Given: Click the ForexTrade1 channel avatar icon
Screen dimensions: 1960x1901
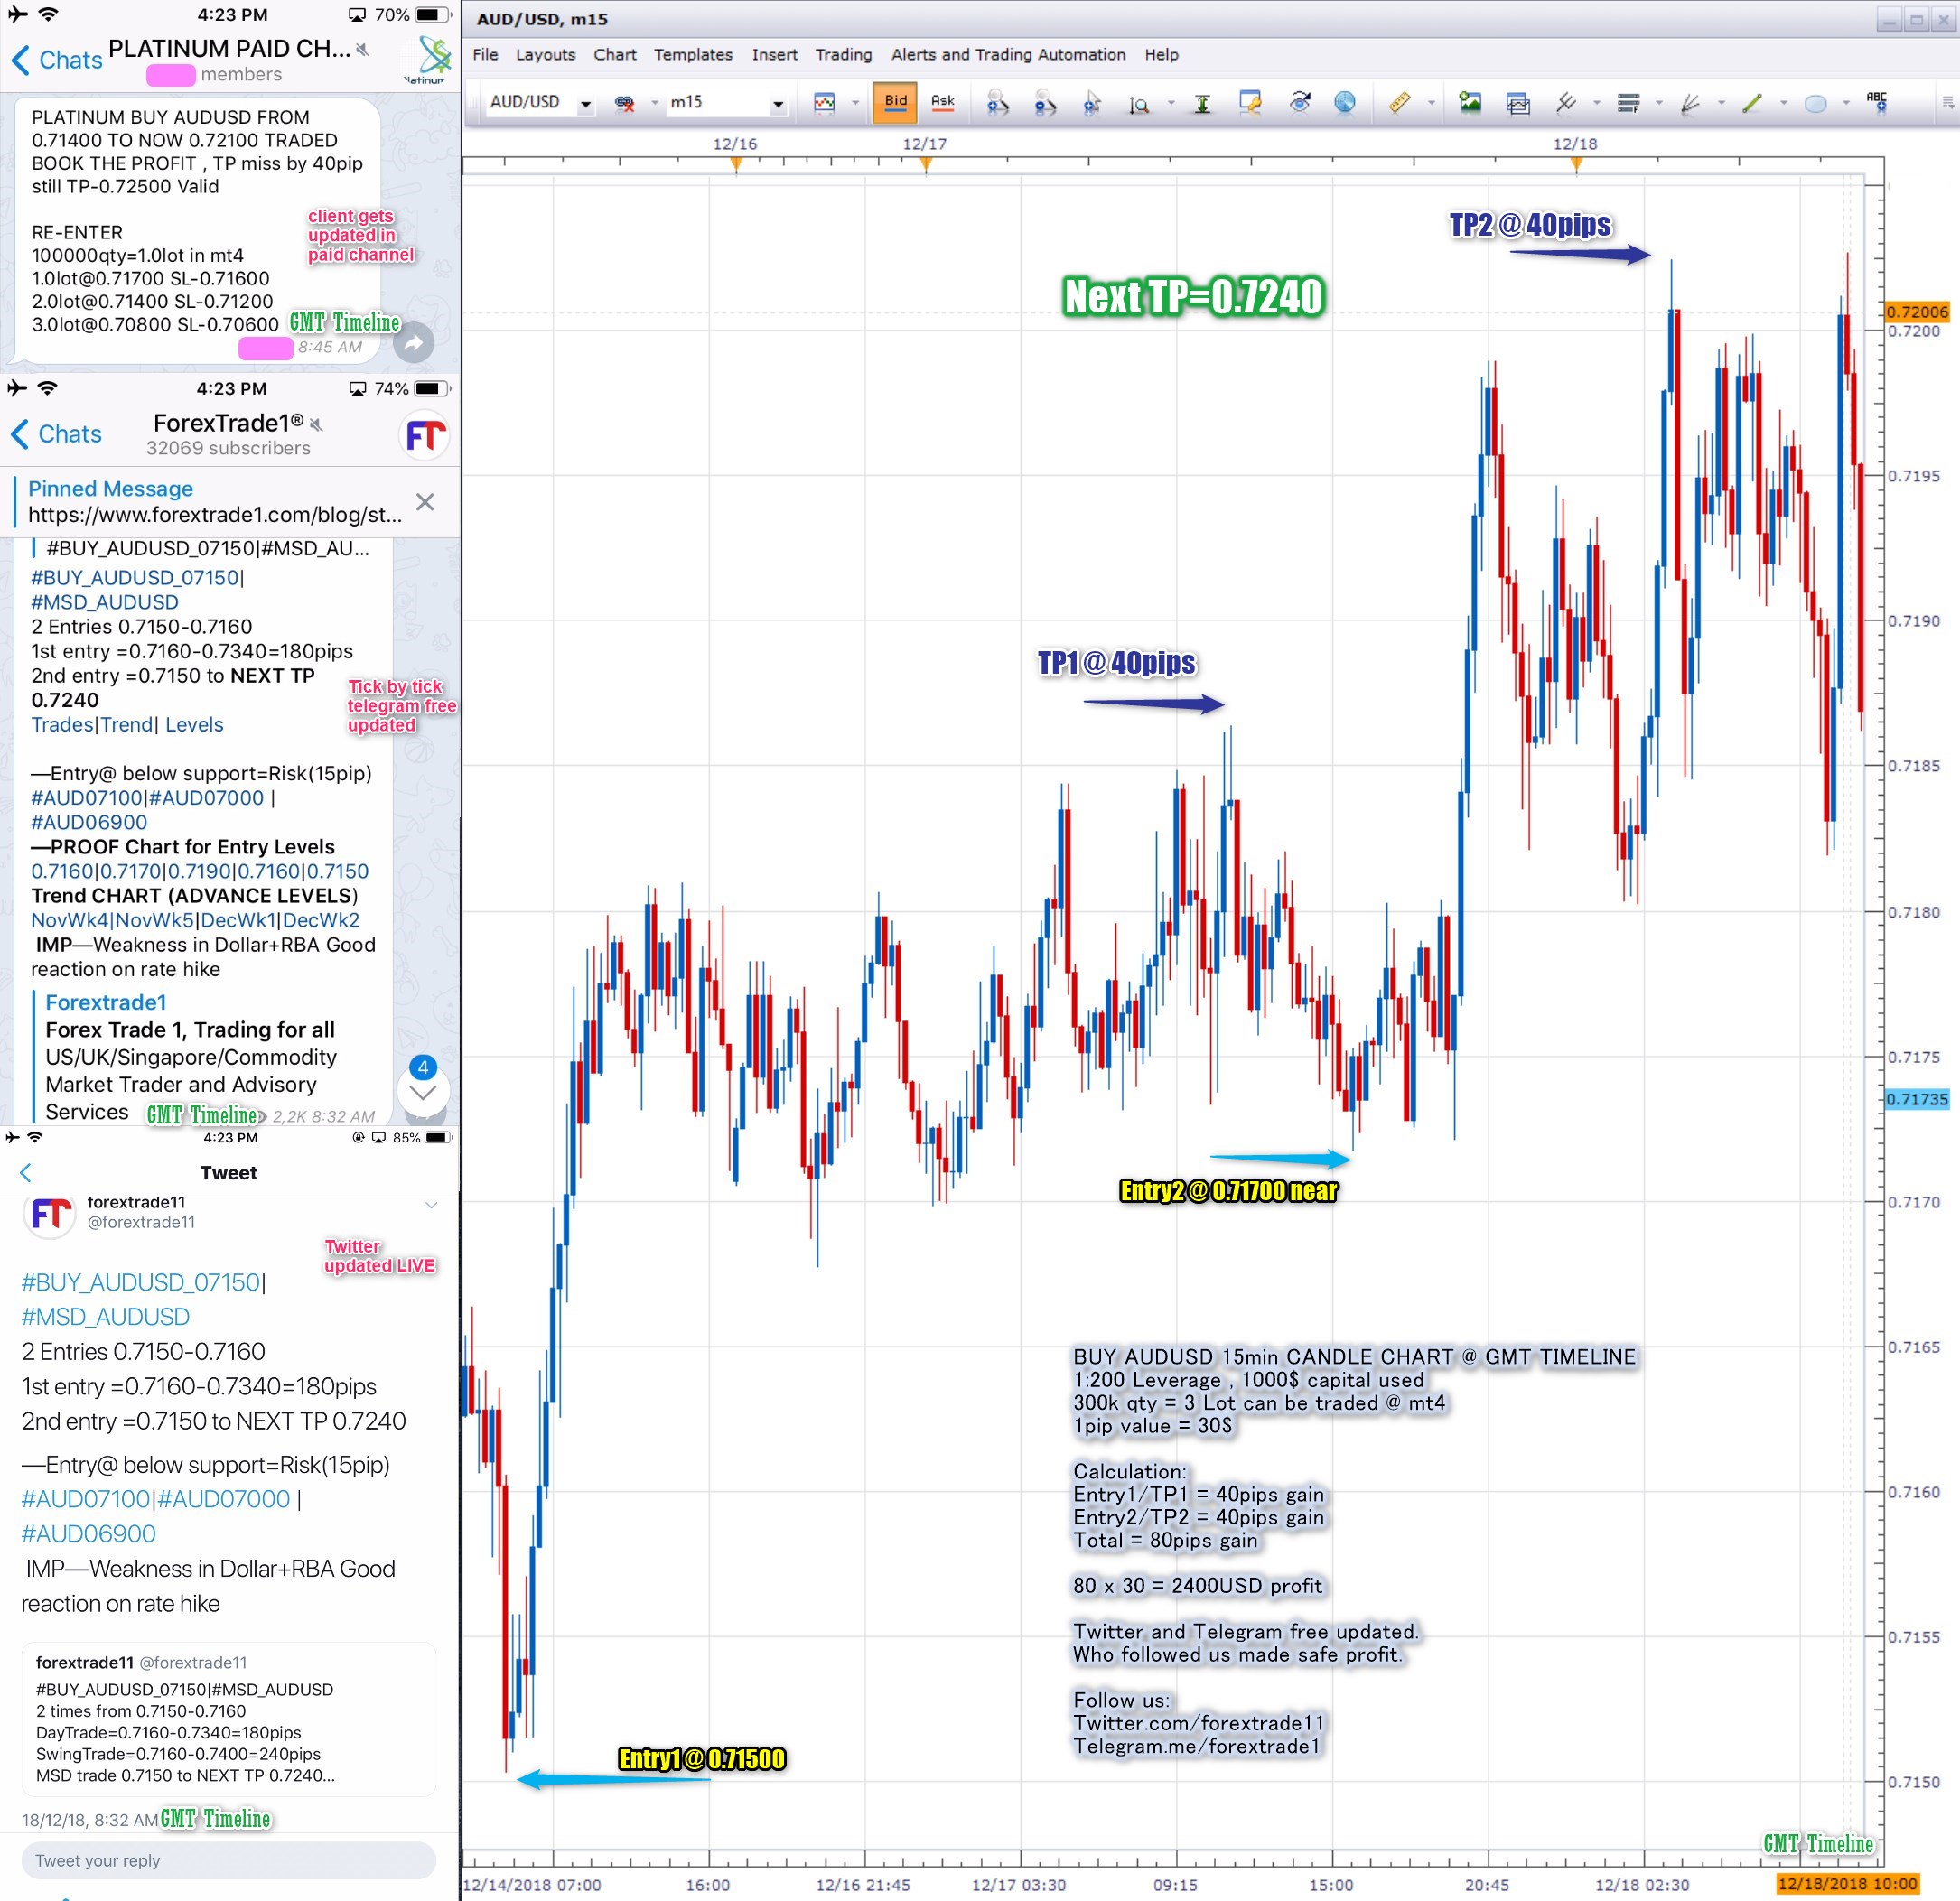Looking at the screenshot, I should pos(424,435).
